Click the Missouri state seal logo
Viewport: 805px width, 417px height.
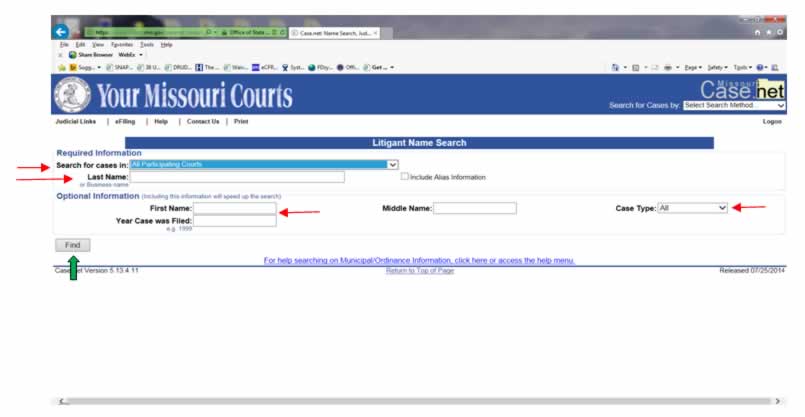click(72, 95)
